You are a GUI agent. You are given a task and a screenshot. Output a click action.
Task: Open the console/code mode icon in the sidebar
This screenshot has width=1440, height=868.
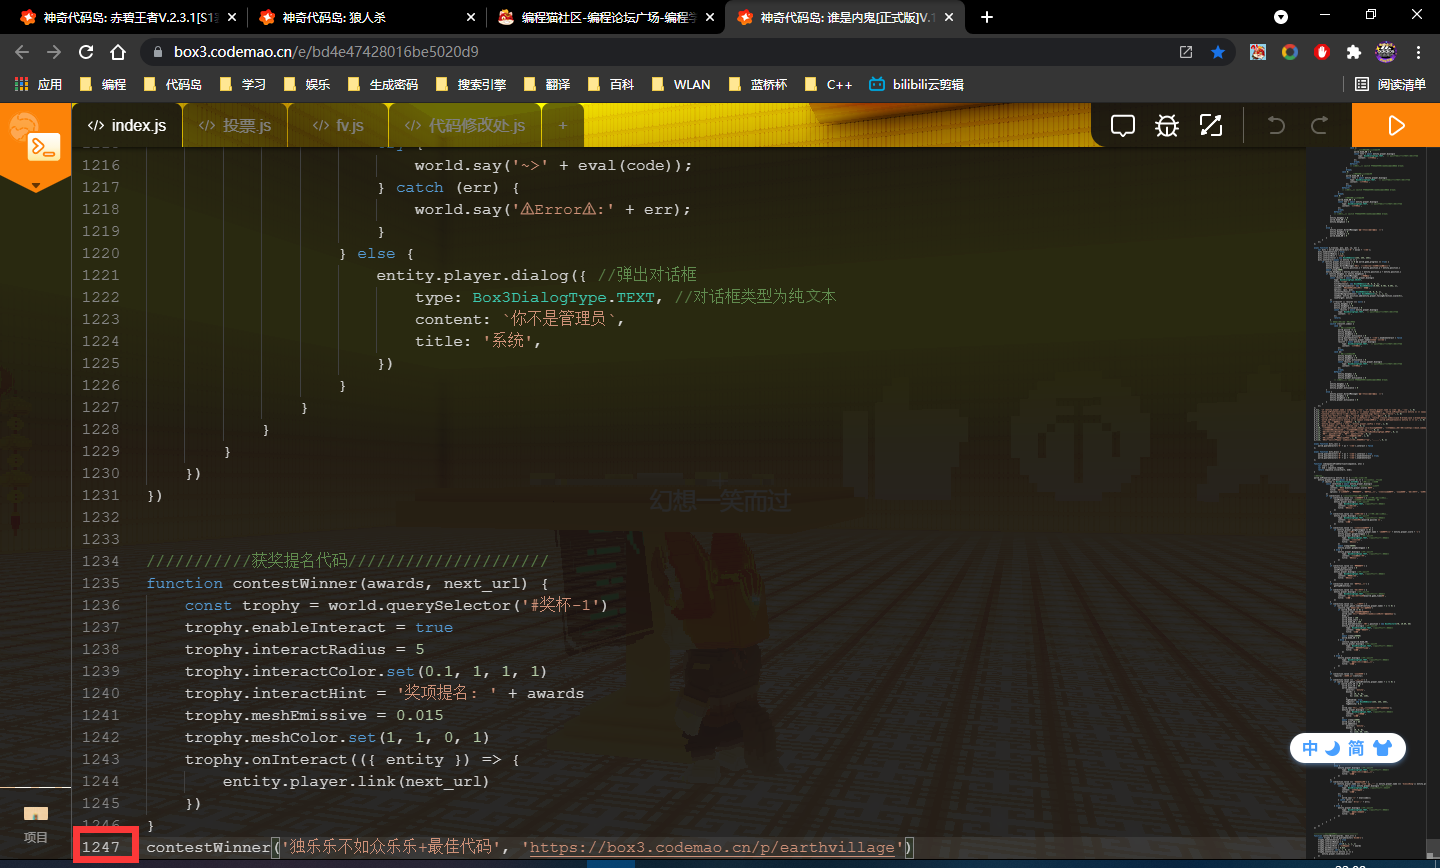(44, 148)
